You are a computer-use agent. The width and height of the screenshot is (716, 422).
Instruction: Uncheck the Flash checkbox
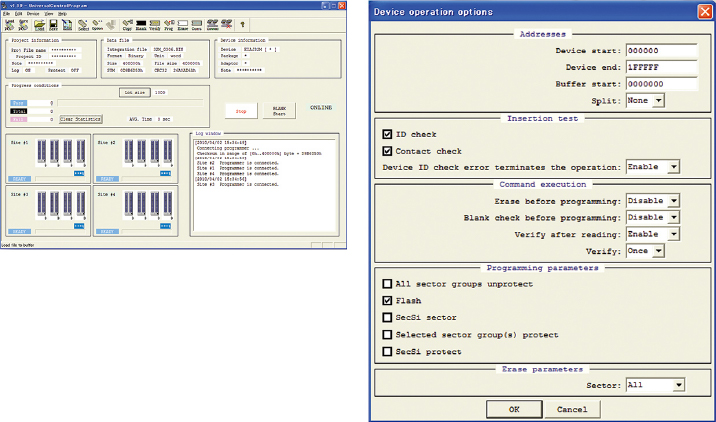point(387,301)
